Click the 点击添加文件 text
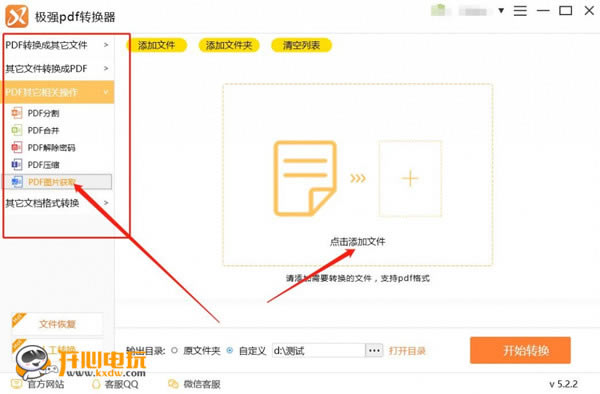The height and width of the screenshot is (394, 600). [x=357, y=242]
